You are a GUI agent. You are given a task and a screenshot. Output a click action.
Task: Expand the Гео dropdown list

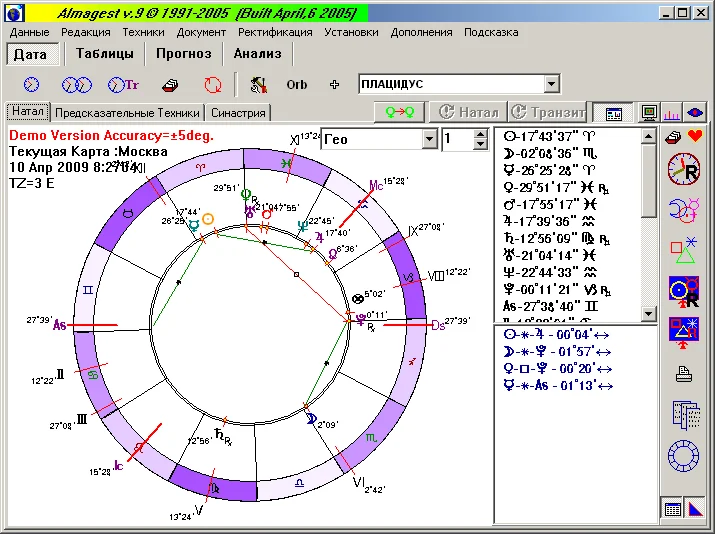click(430, 139)
